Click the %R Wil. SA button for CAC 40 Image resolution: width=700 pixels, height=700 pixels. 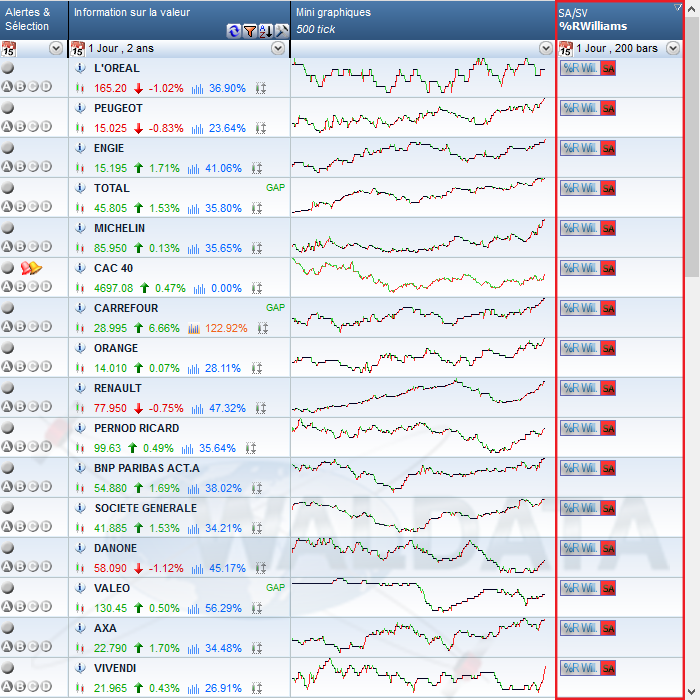588,268
